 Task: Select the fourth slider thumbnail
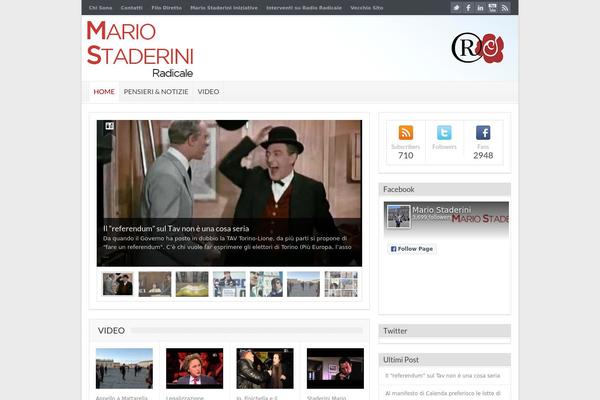tap(229, 284)
